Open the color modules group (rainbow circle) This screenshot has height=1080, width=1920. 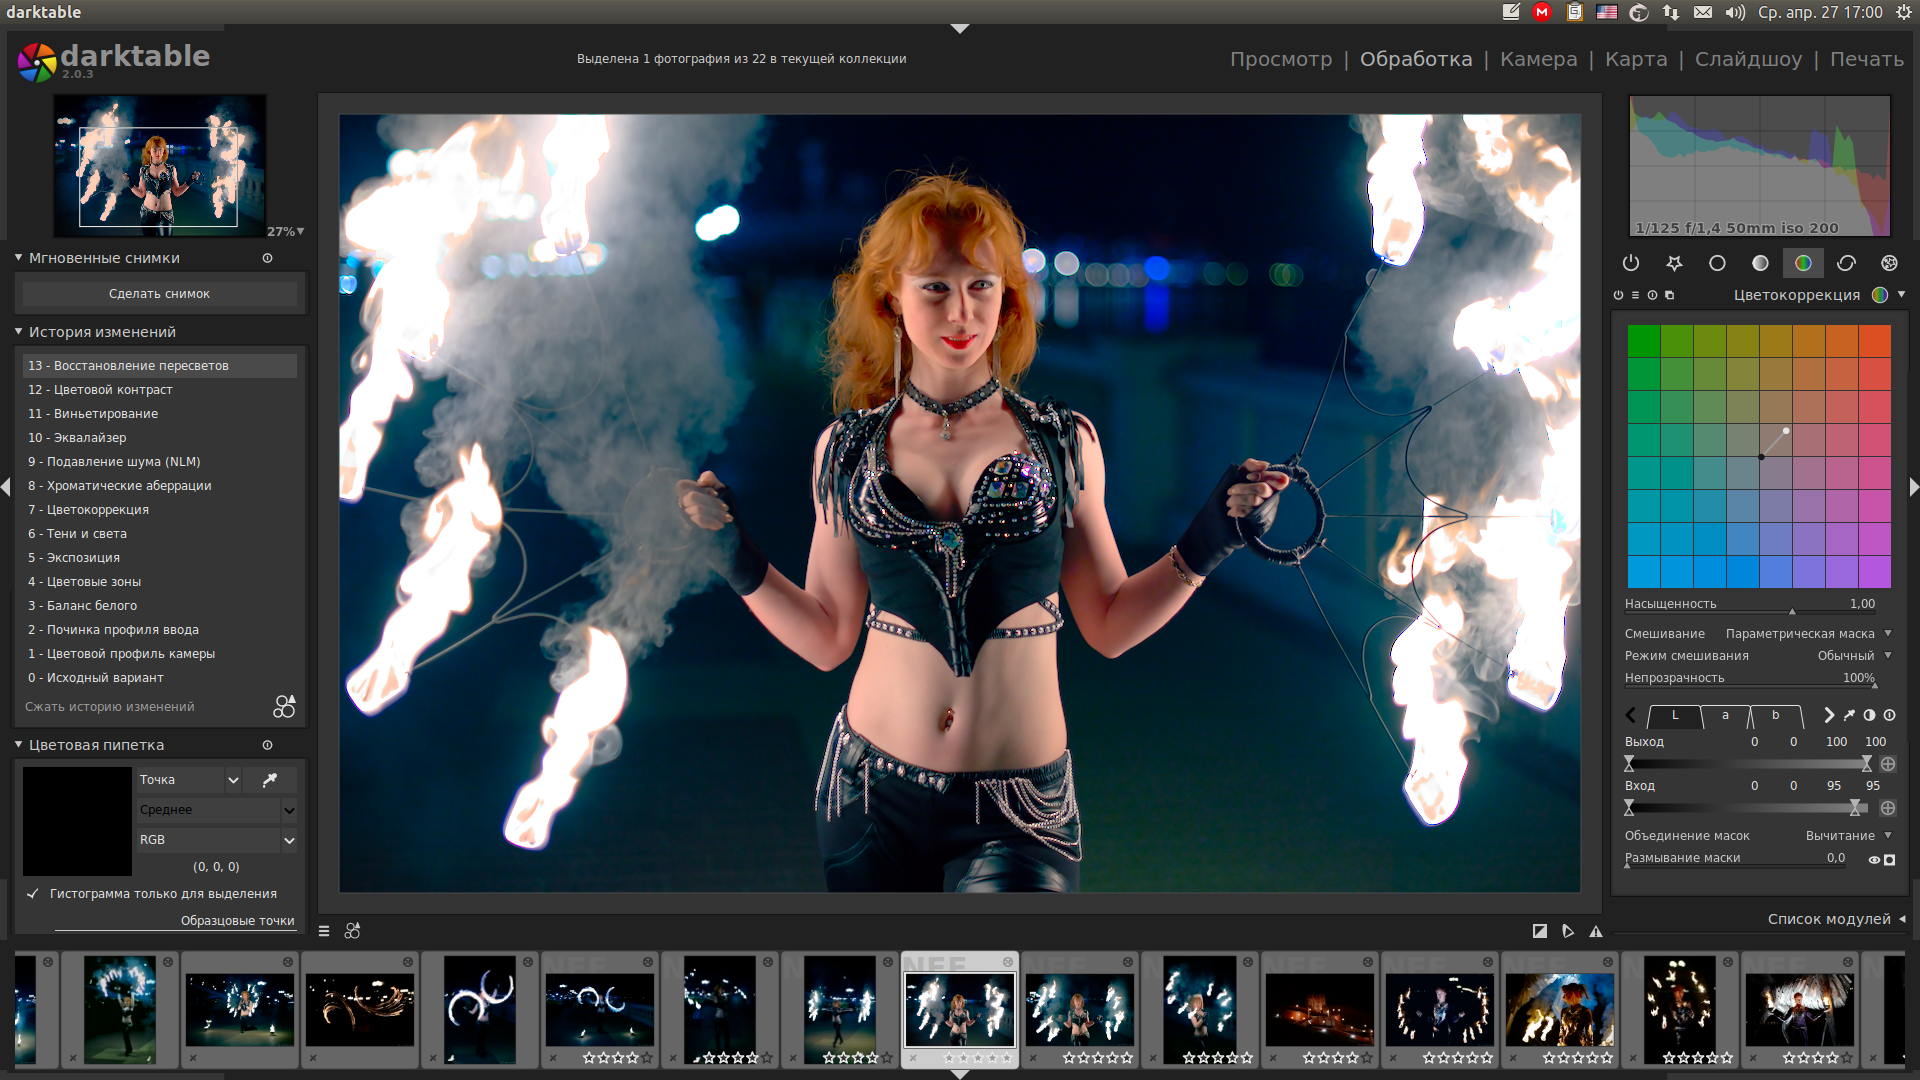click(x=1803, y=263)
